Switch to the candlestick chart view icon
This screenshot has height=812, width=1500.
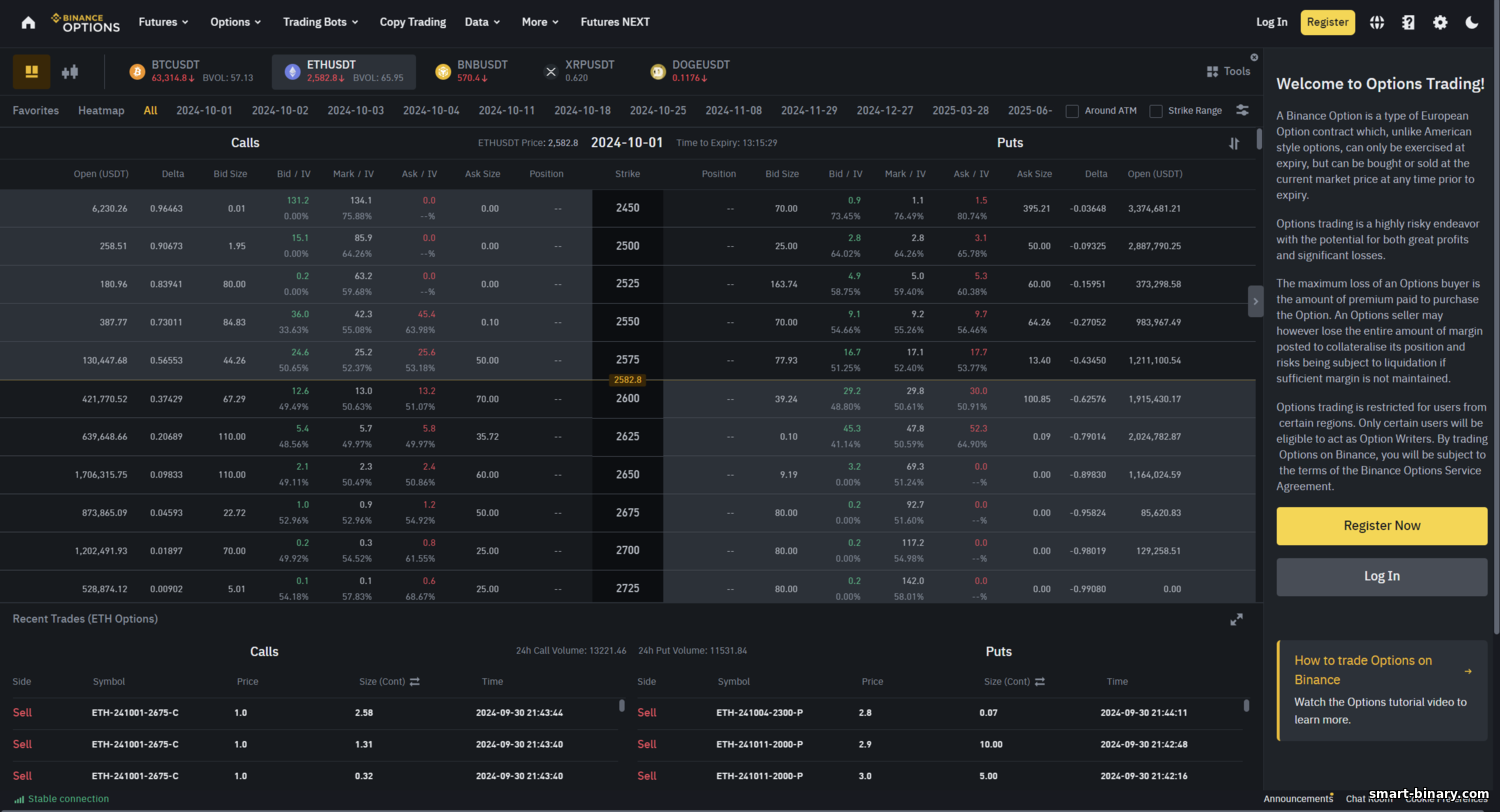[x=70, y=72]
